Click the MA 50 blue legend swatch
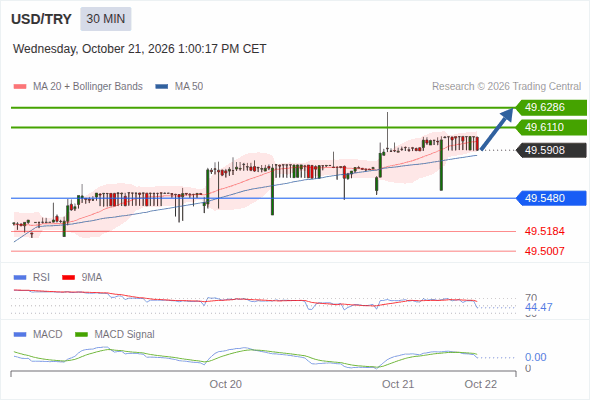 click(162, 87)
